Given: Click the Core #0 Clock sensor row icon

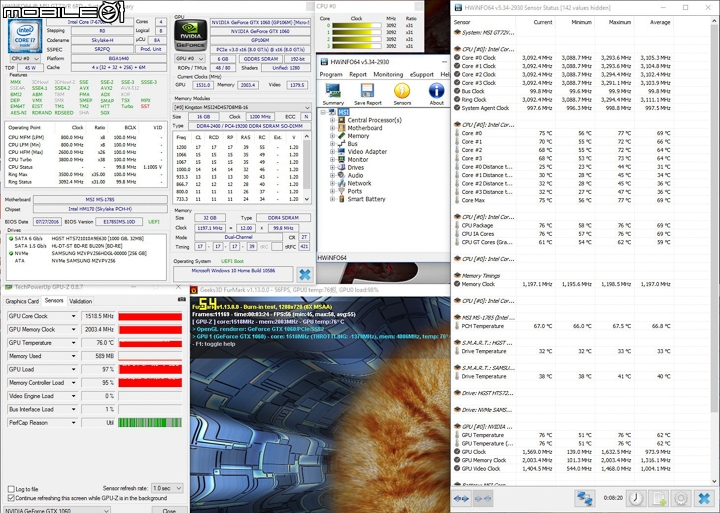Looking at the screenshot, I should (x=457, y=58).
